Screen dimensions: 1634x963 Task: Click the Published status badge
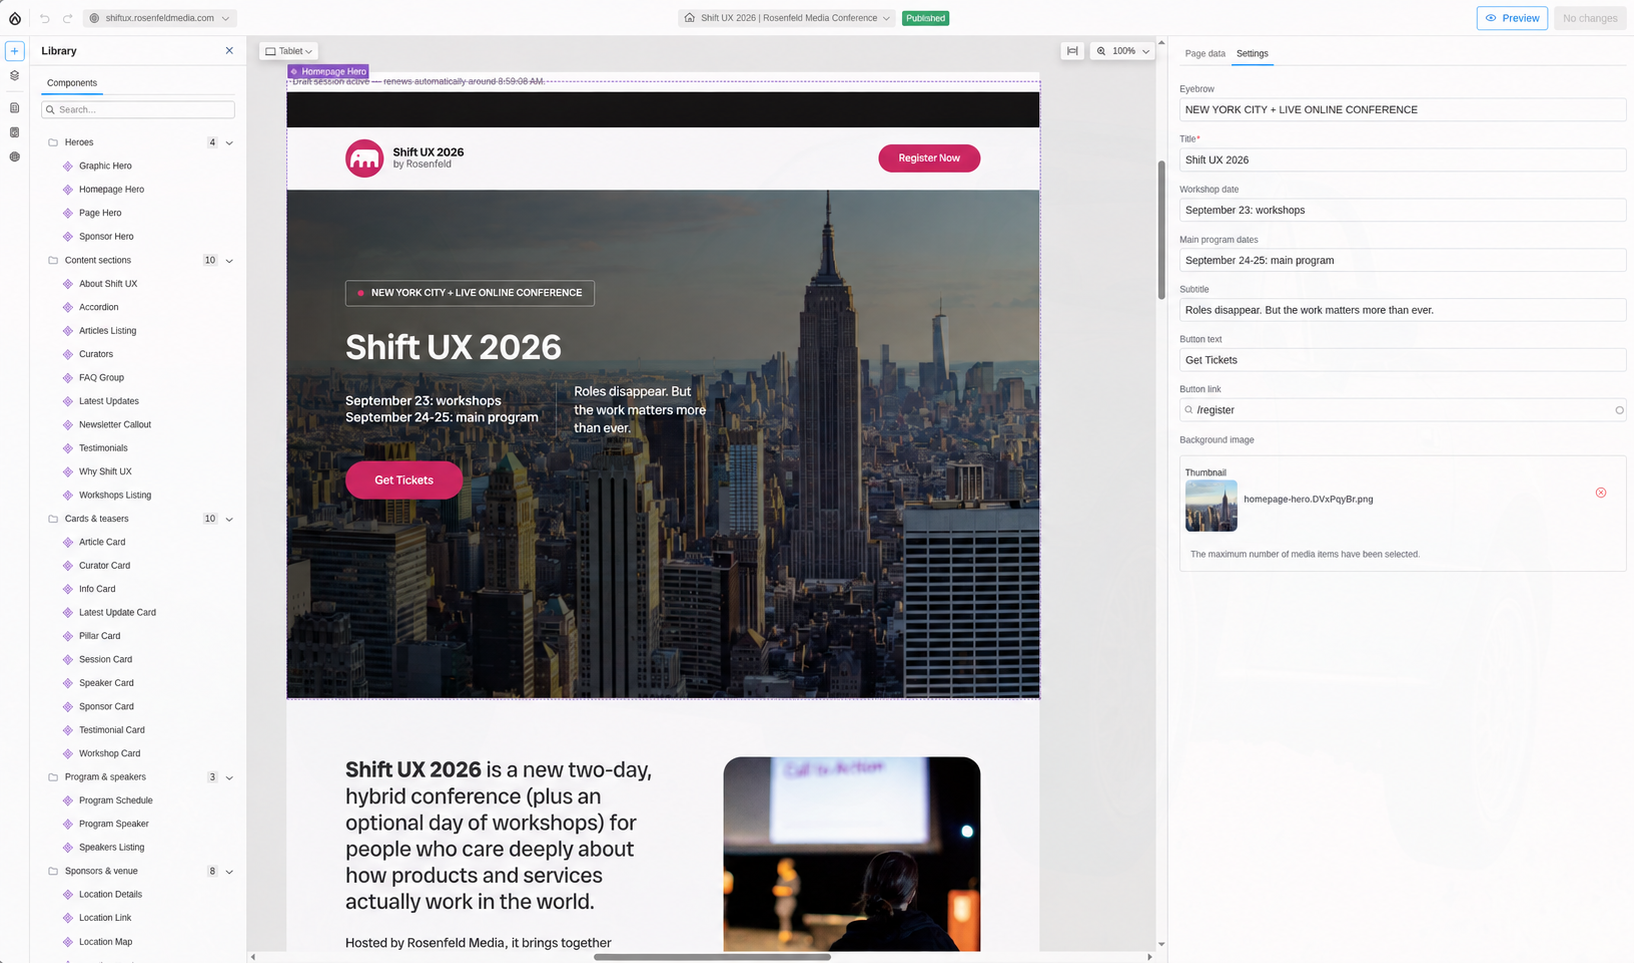[925, 18]
